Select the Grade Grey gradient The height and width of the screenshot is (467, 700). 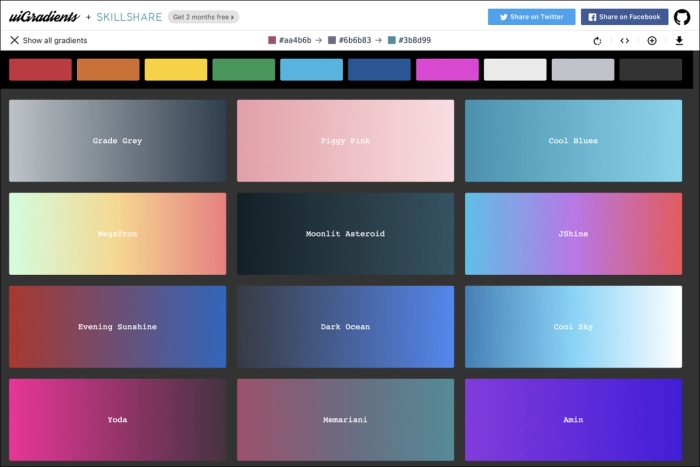point(117,141)
